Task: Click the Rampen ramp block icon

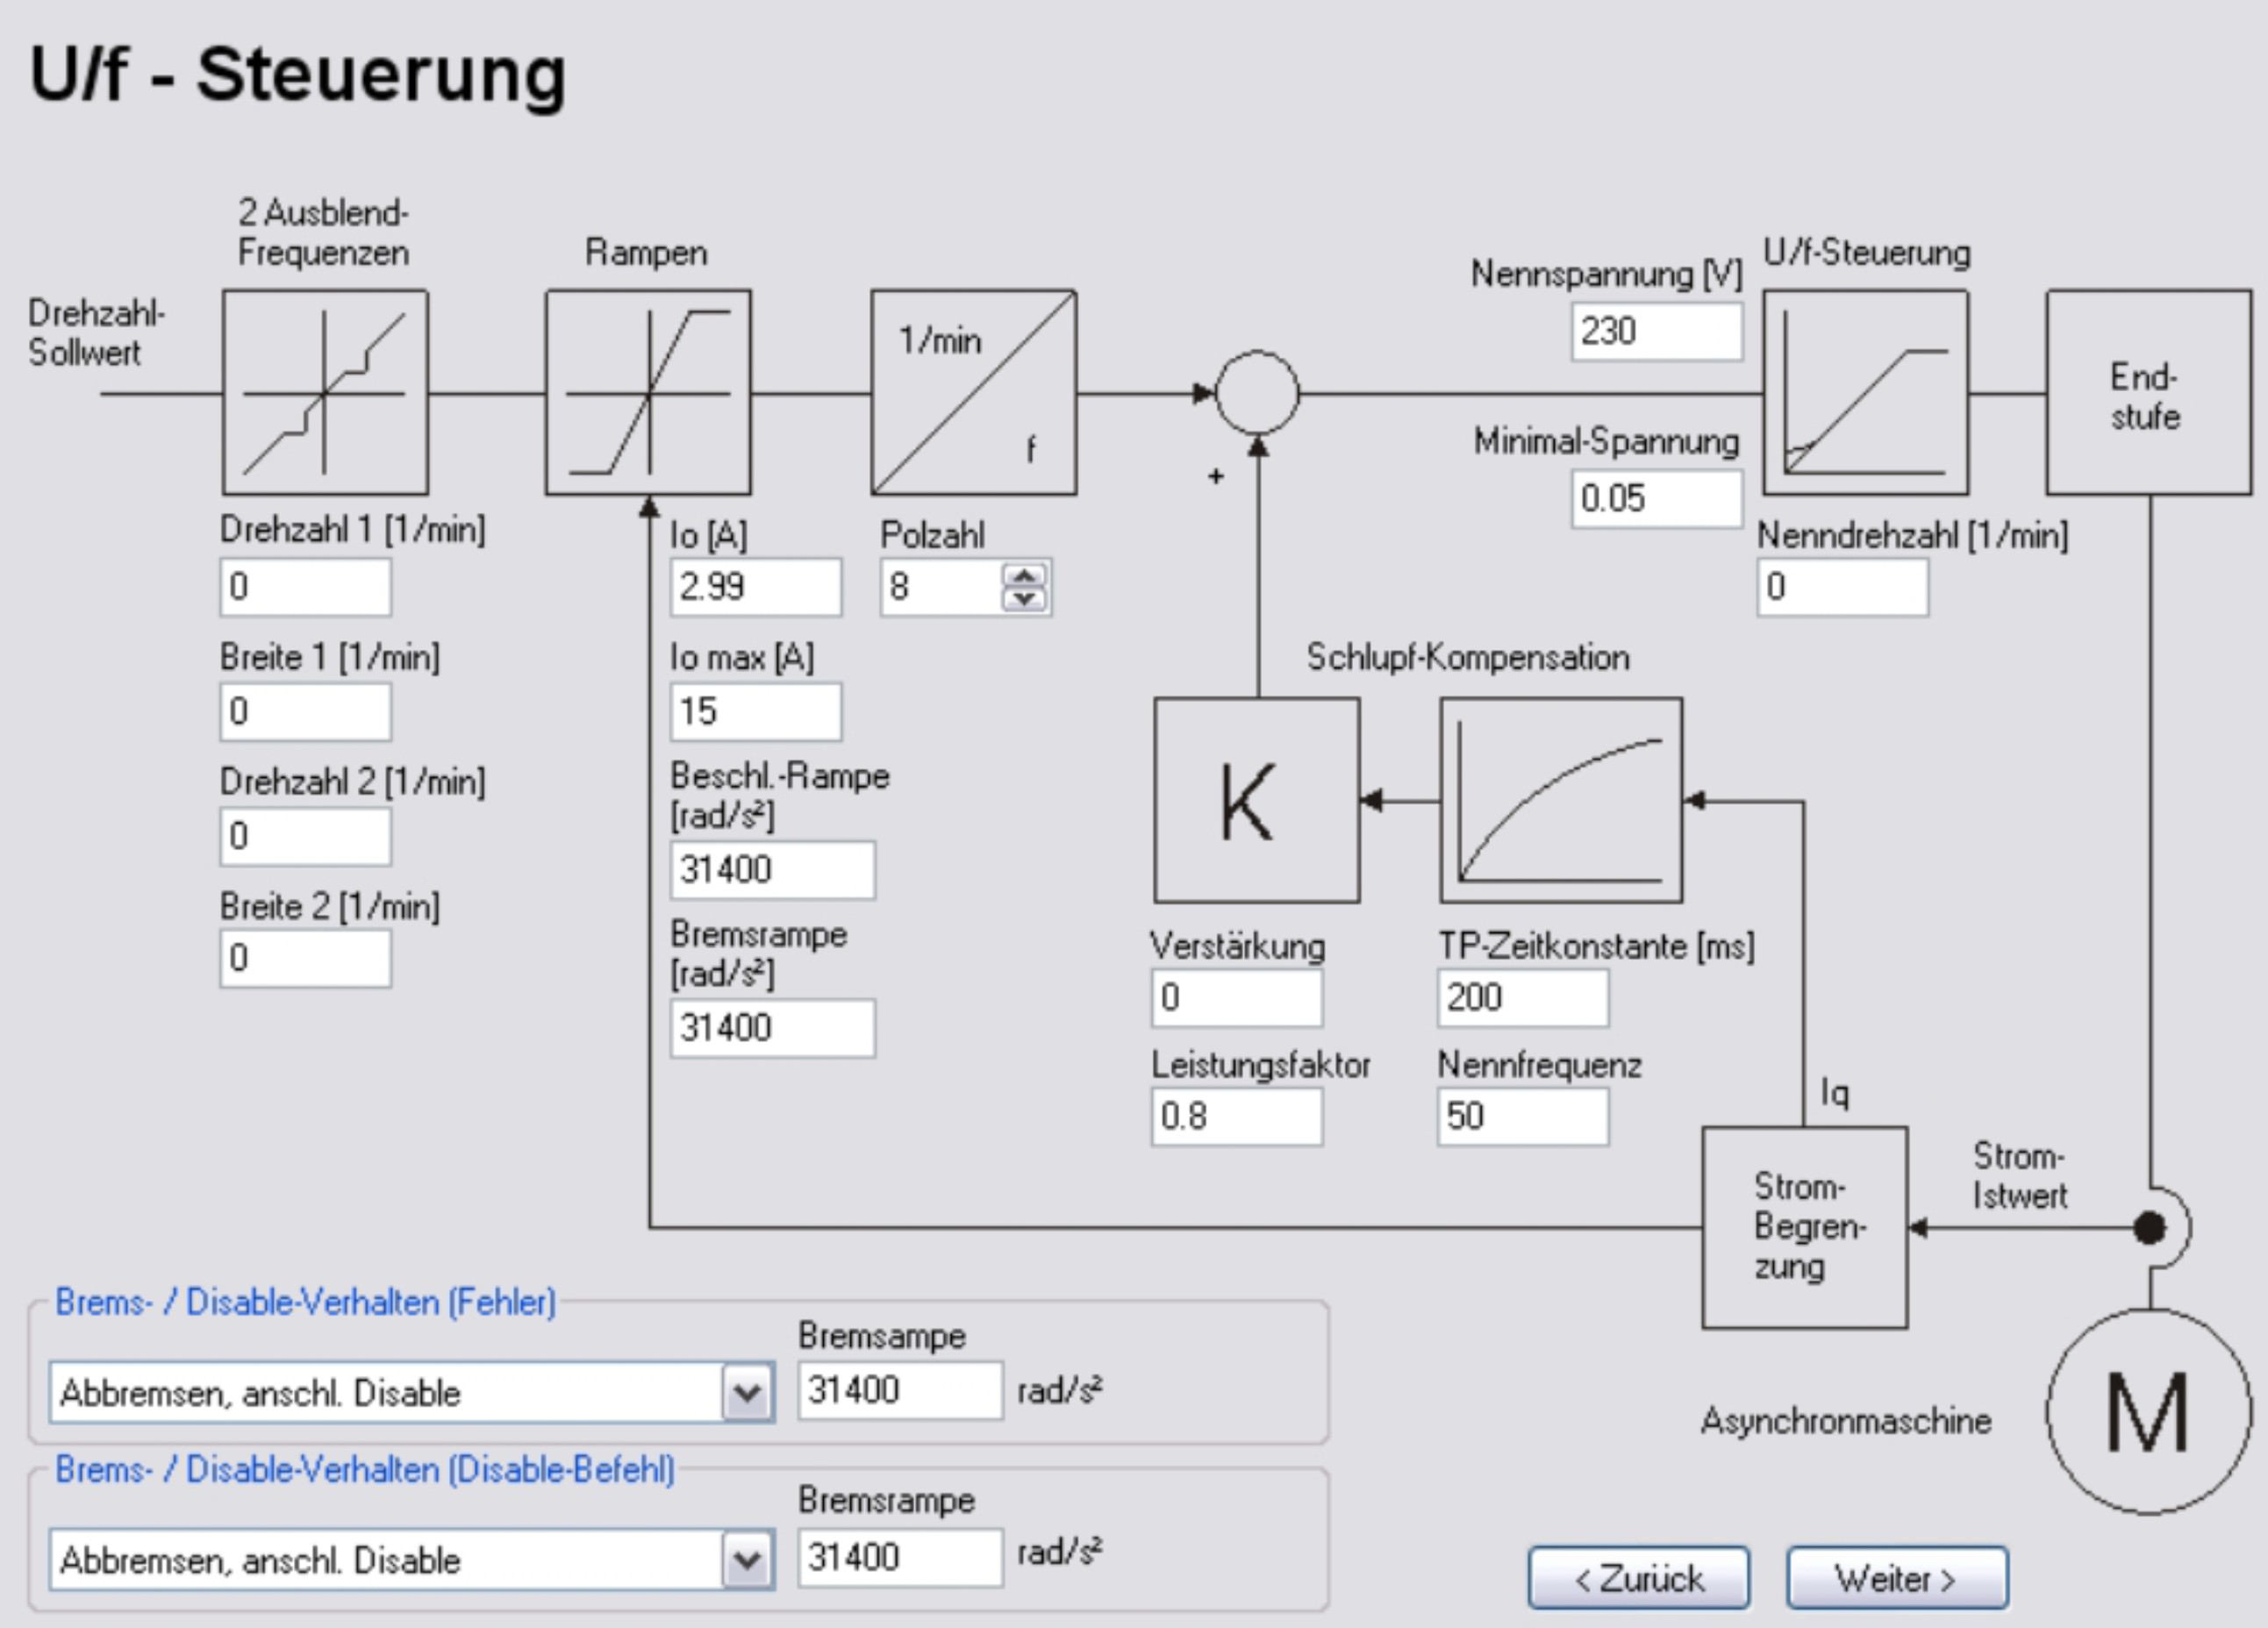Action: click(x=648, y=392)
